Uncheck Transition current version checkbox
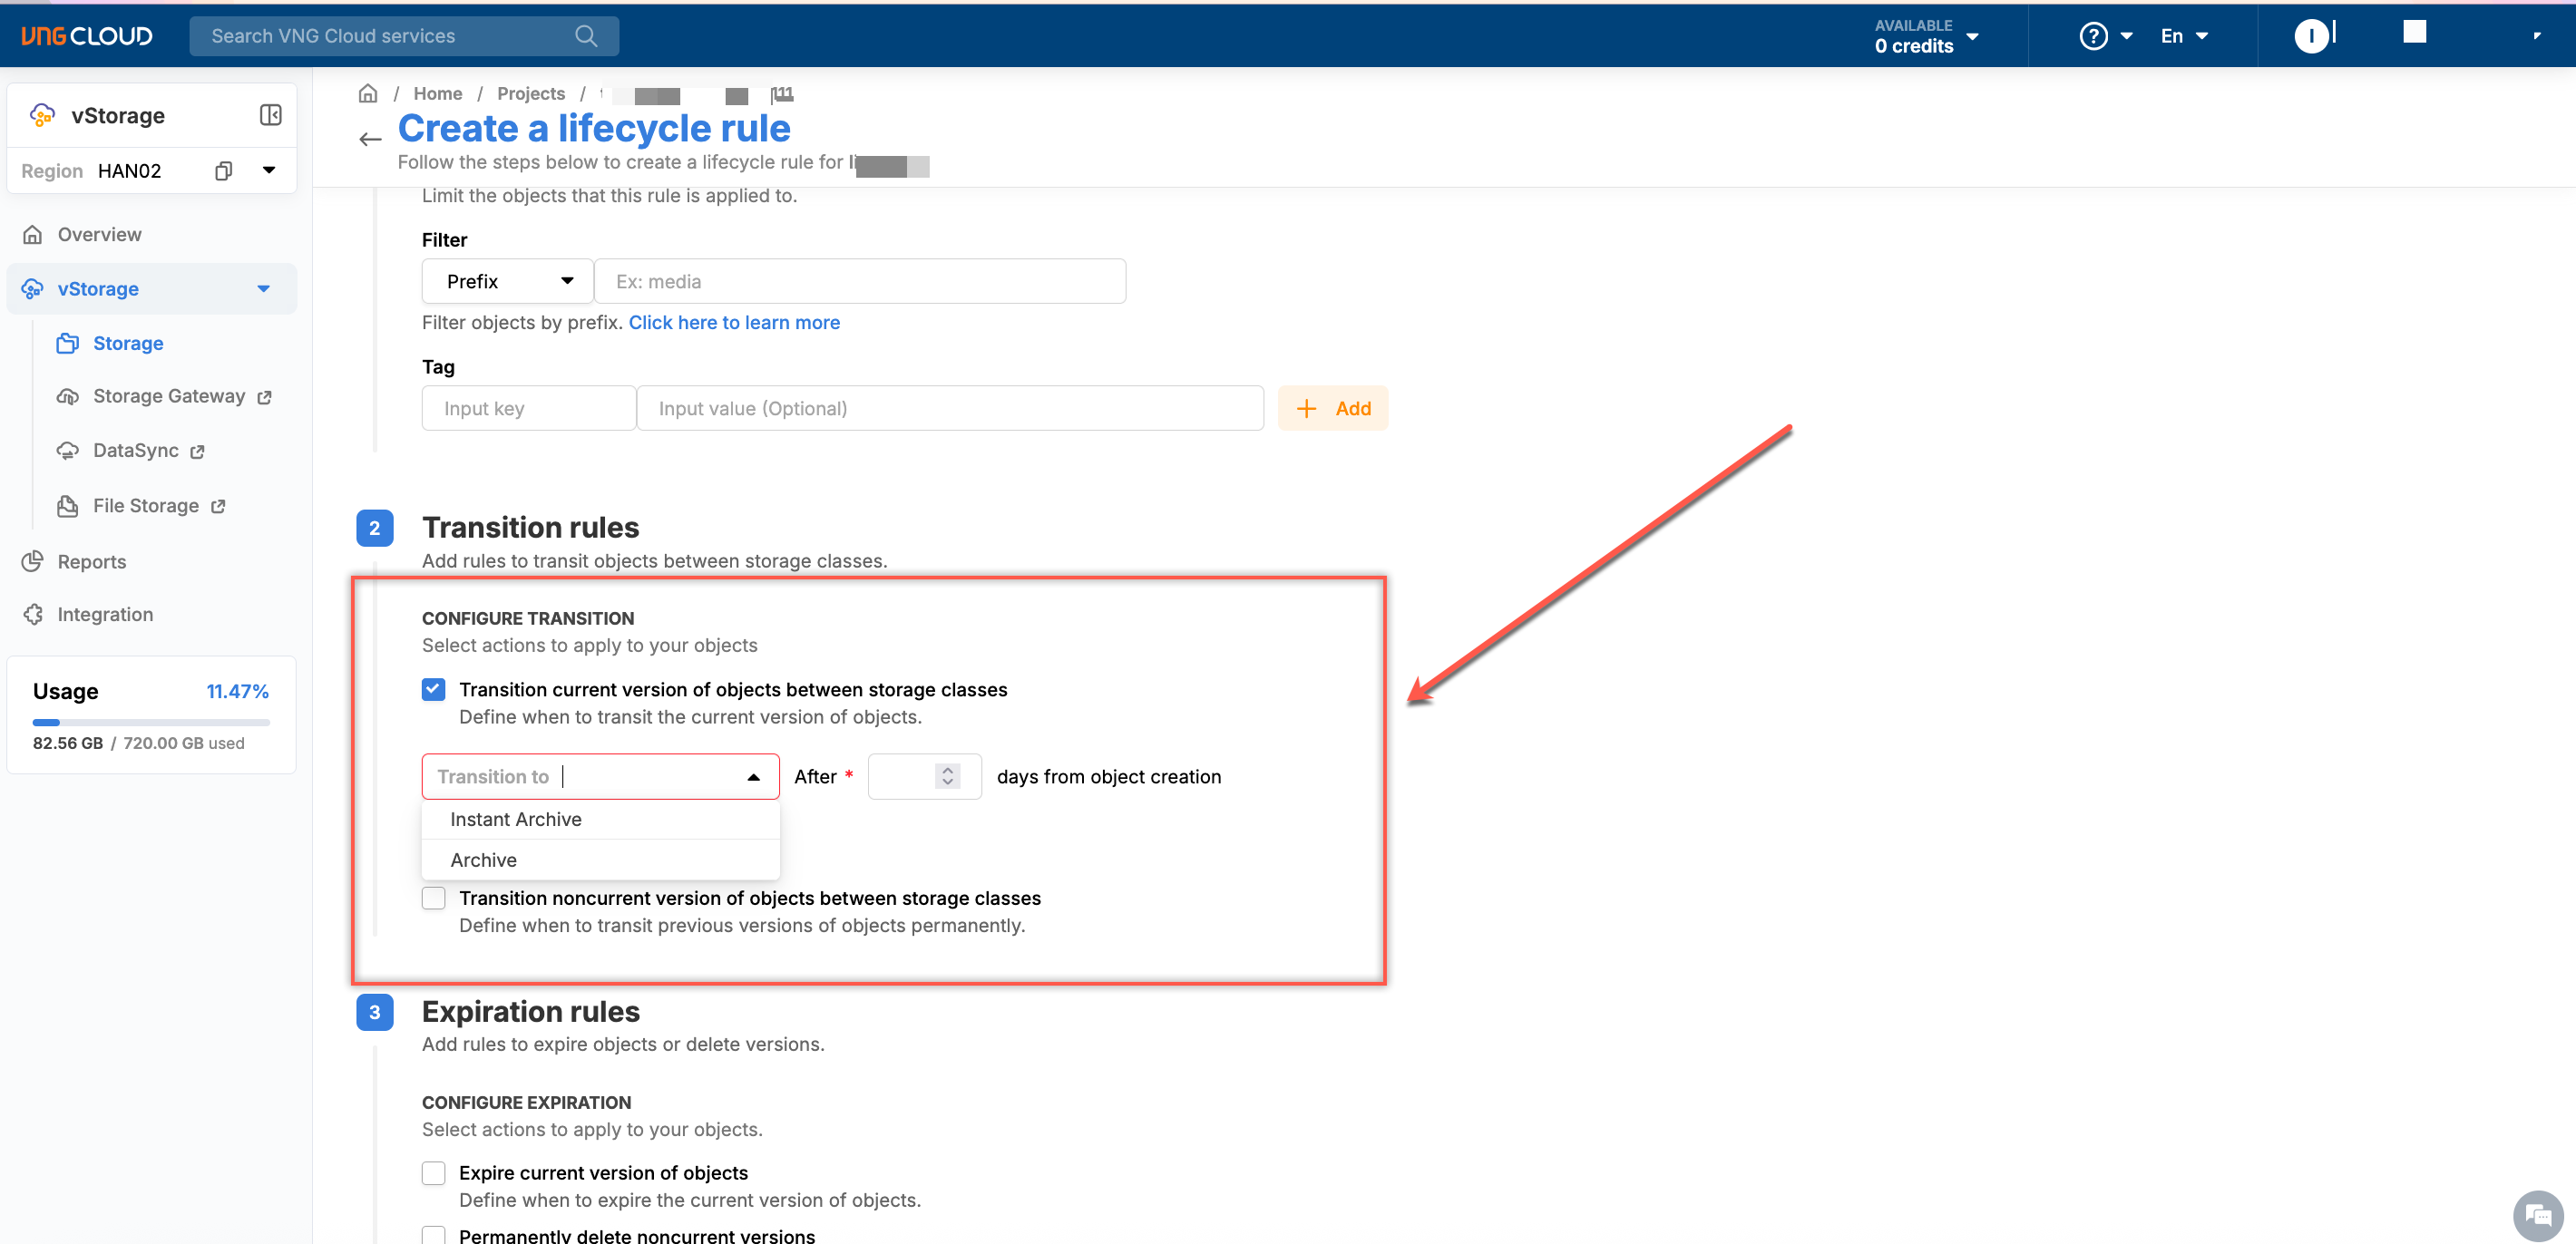Screen dimensions: 2576x1244 tap(433, 689)
